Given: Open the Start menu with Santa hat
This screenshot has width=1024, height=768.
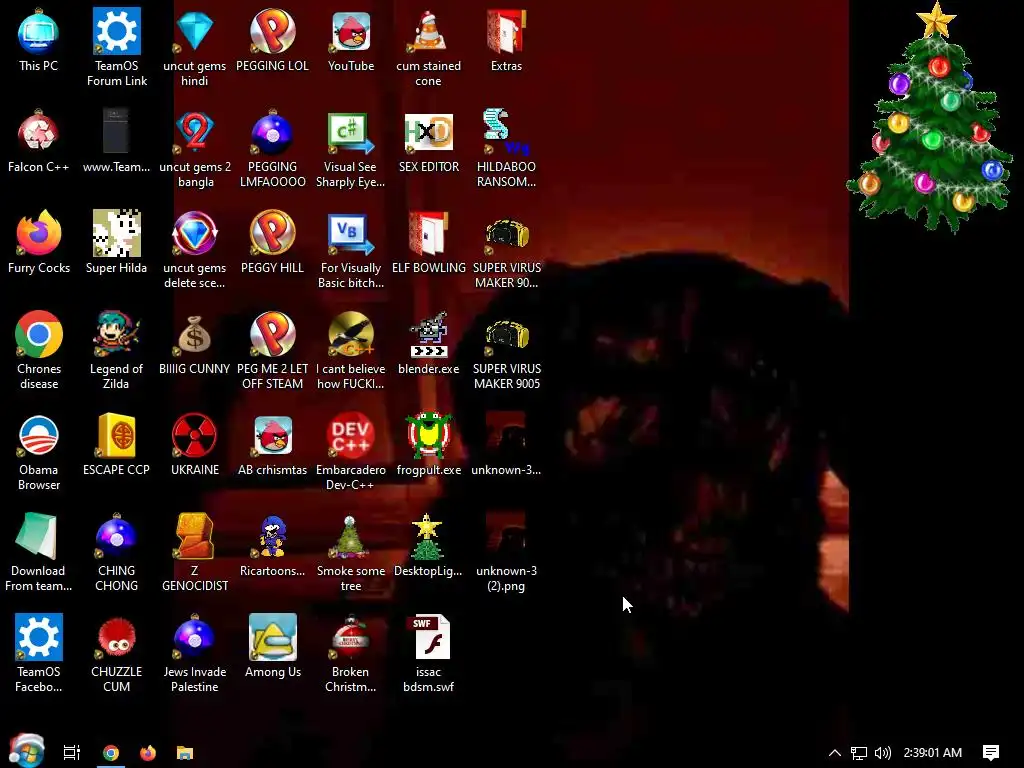Looking at the screenshot, I should point(27,750).
